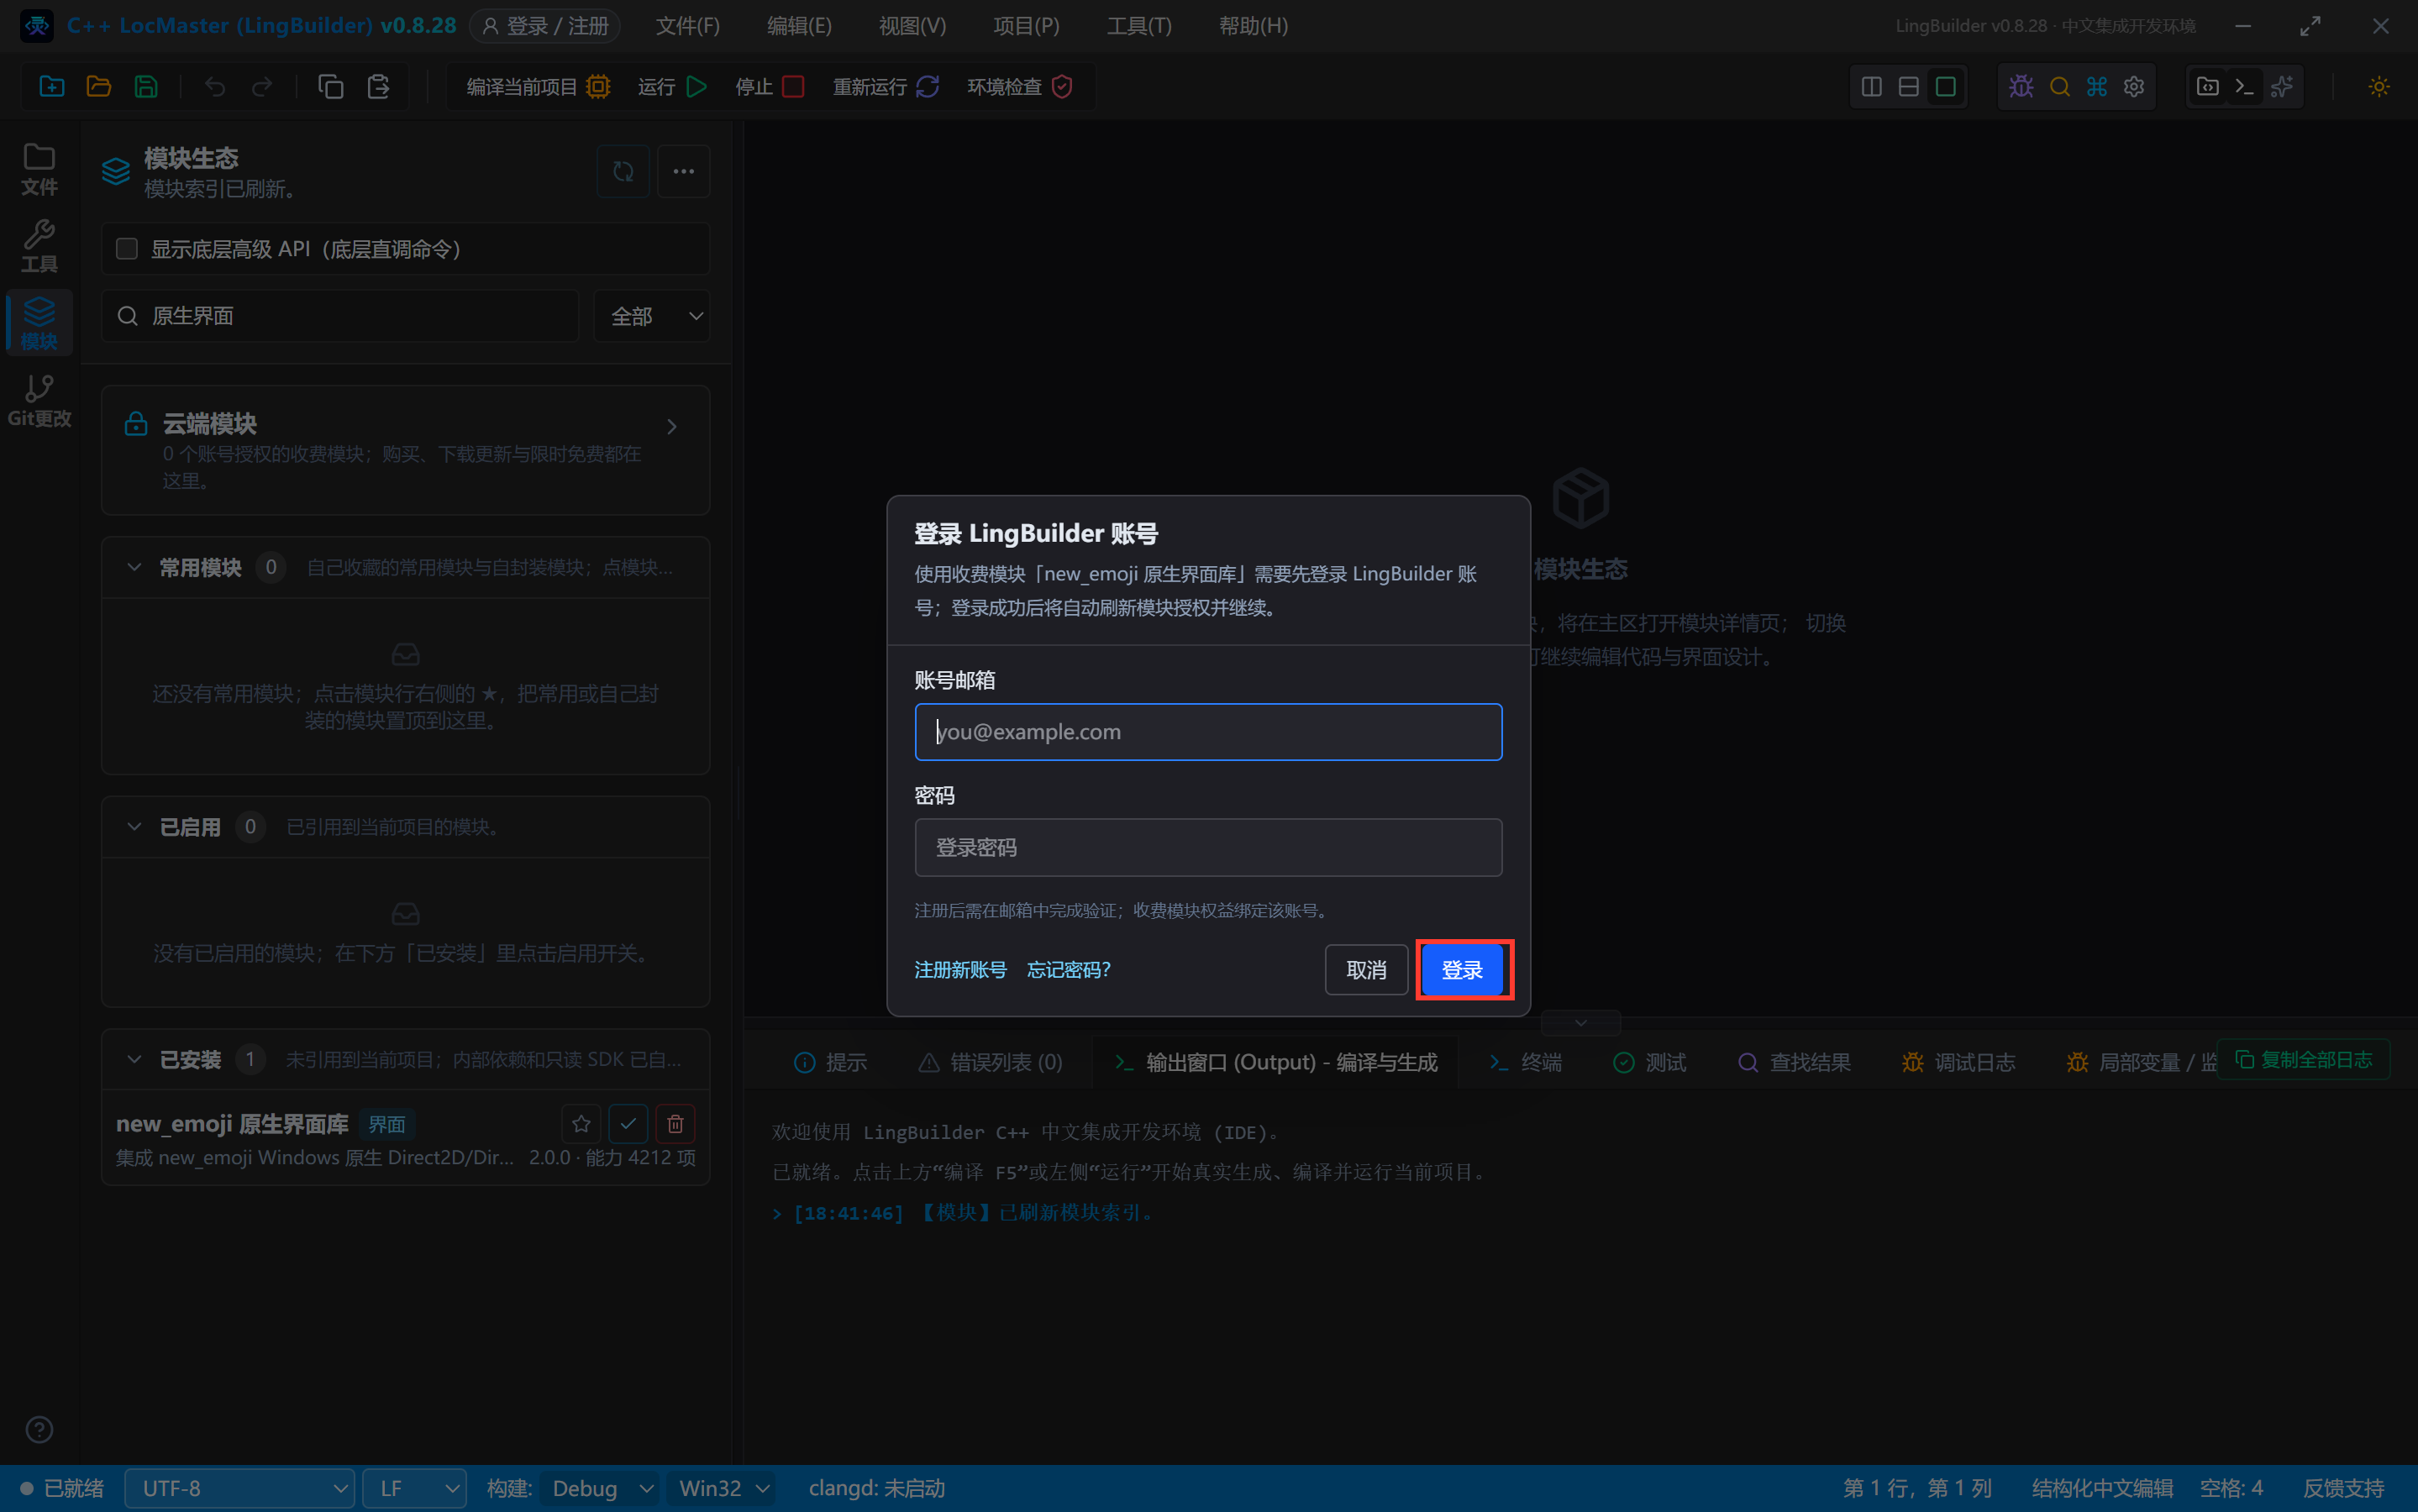Image resolution: width=2418 pixels, height=1512 pixels.
Task: Click the undo arrow in the toolbar
Action: point(215,87)
